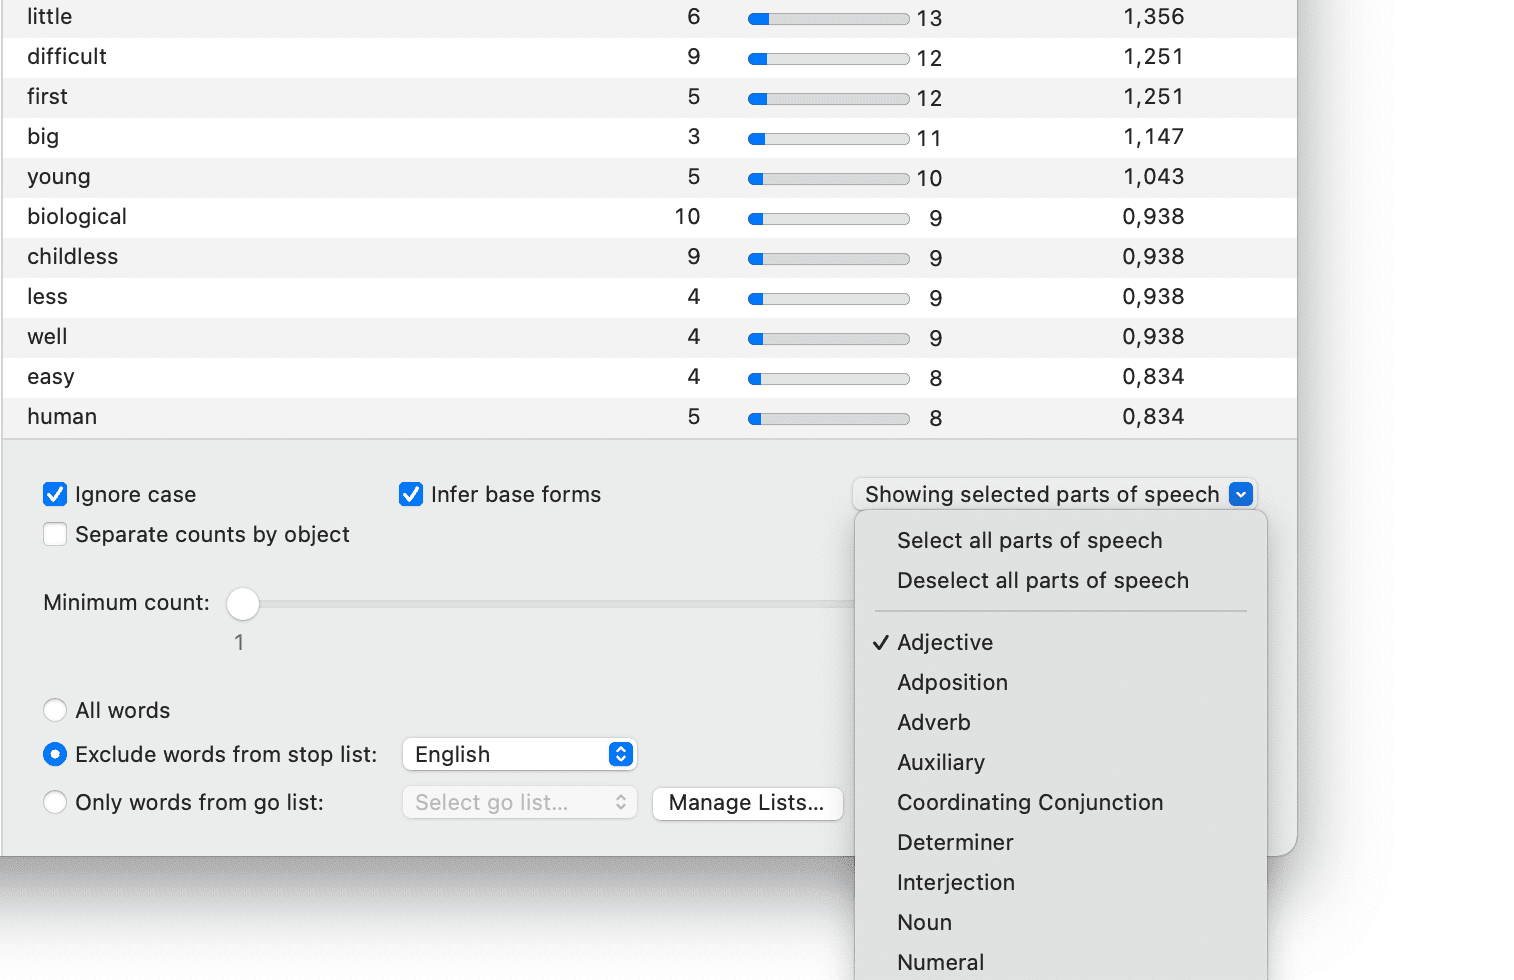Click the count bar in human row
Viewport: 1514px width, 980px height.
(829, 419)
